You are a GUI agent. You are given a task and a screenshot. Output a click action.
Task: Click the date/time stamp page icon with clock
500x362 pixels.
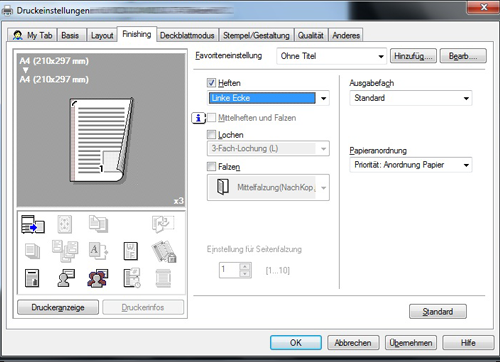[132, 278]
